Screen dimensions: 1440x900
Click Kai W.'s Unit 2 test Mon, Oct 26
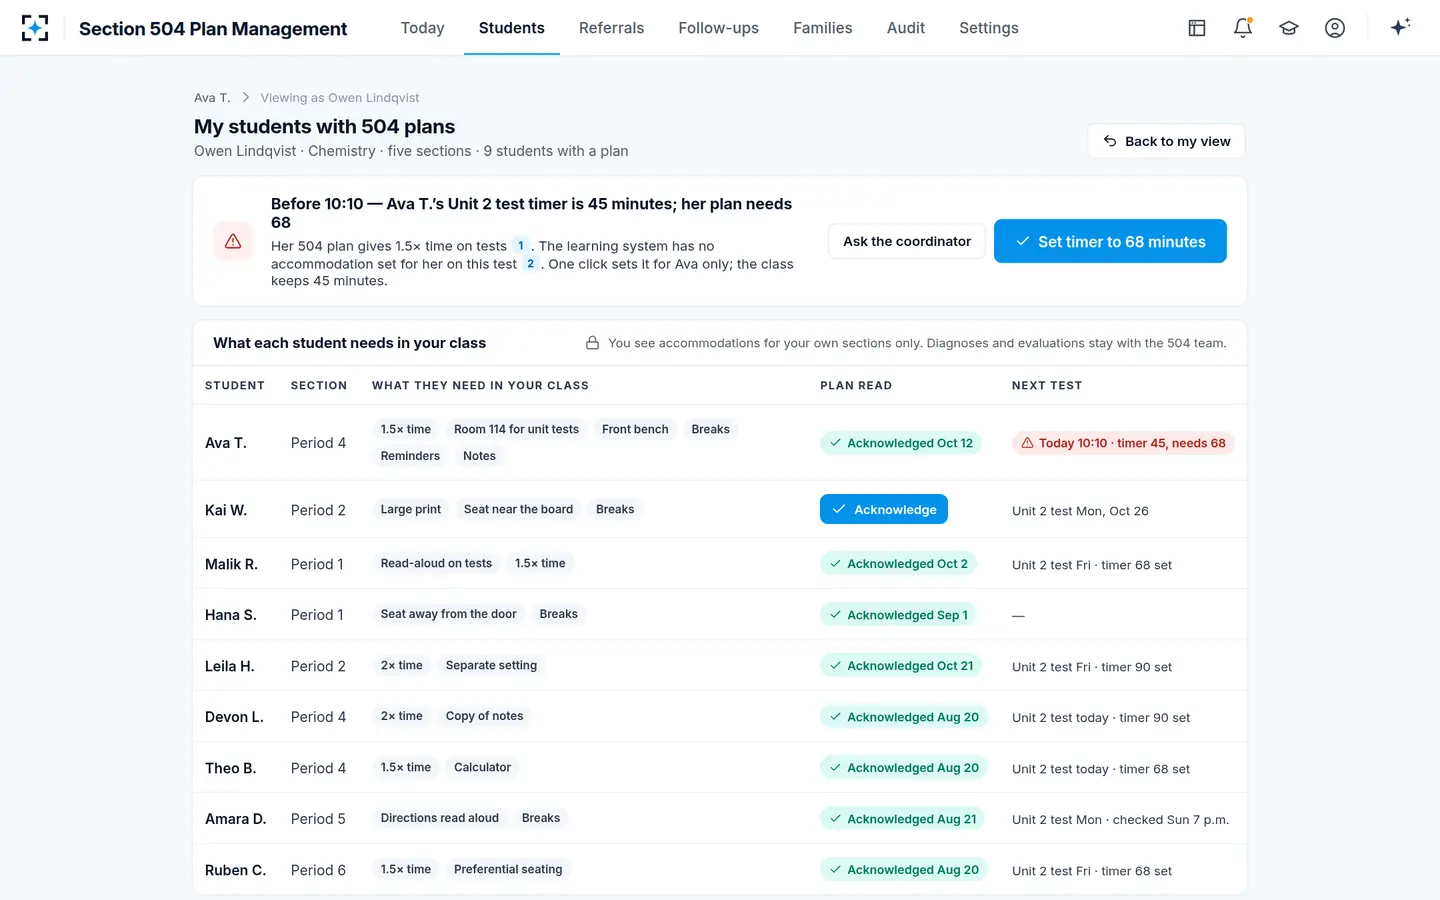[1080, 511]
